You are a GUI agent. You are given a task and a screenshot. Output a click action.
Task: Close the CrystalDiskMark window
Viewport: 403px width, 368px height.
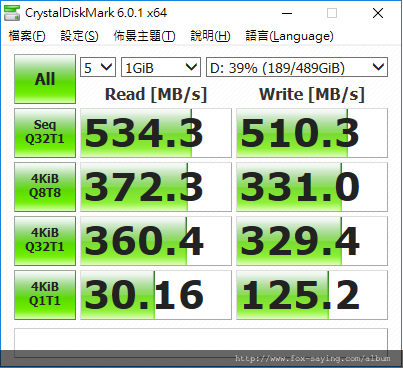tap(378, 13)
